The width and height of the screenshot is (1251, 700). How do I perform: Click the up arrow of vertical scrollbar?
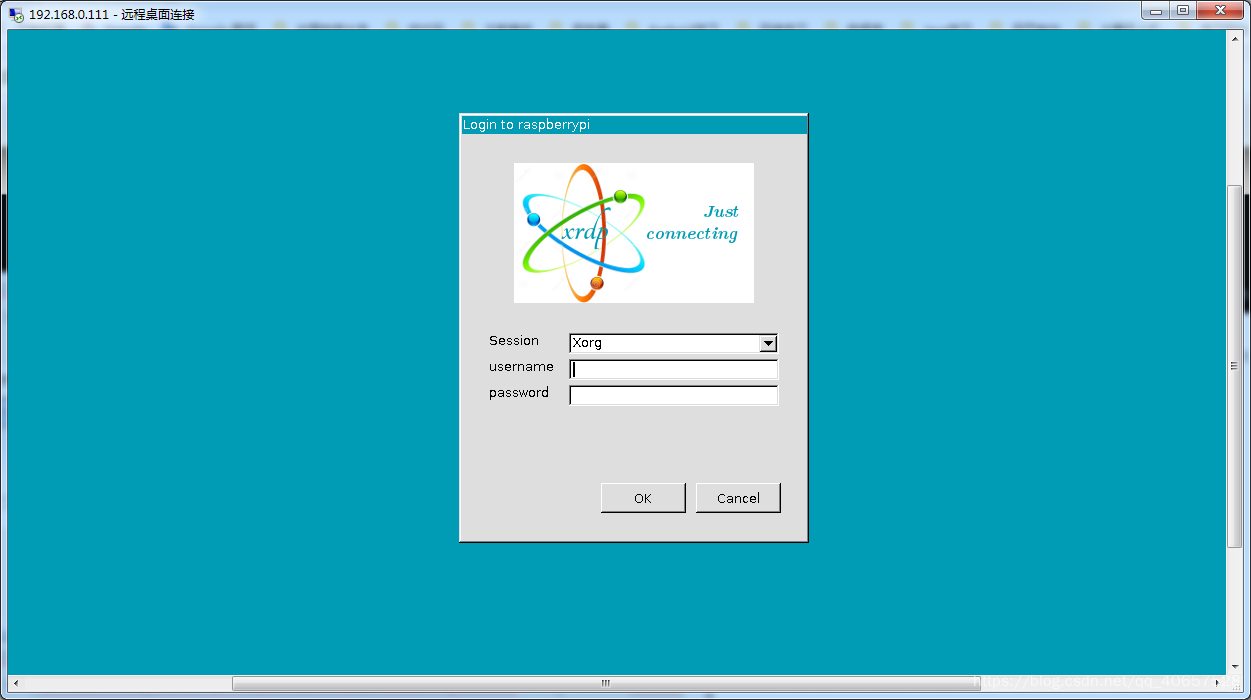(x=1234, y=37)
